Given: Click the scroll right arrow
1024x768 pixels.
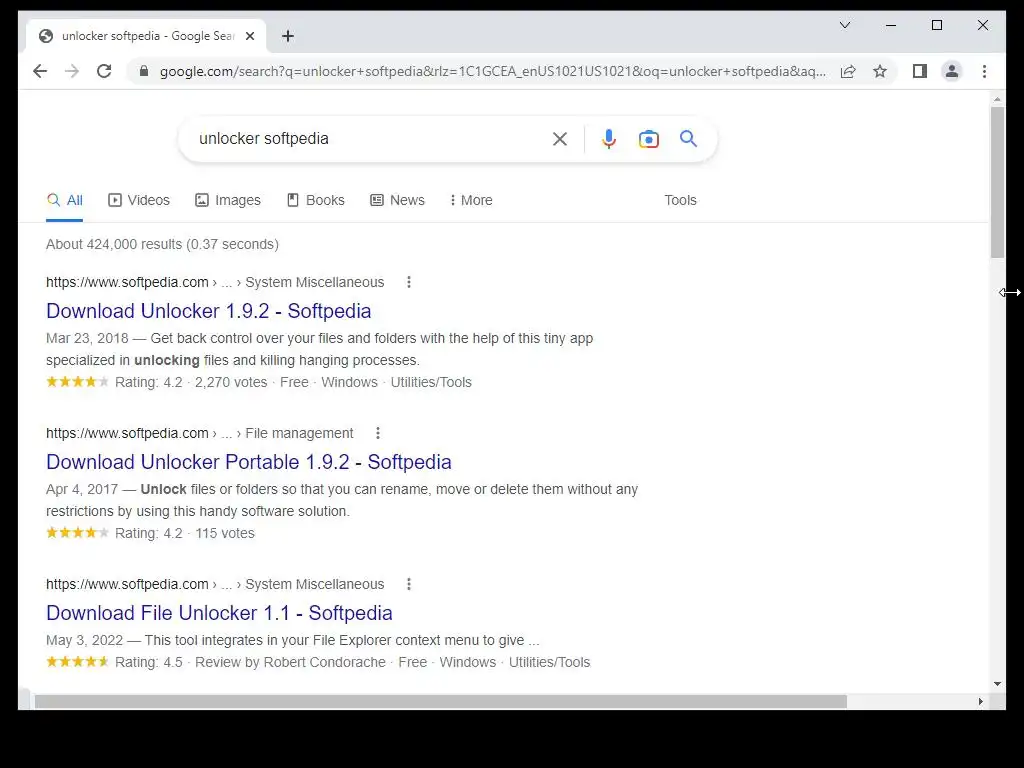Looking at the screenshot, I should point(980,701).
